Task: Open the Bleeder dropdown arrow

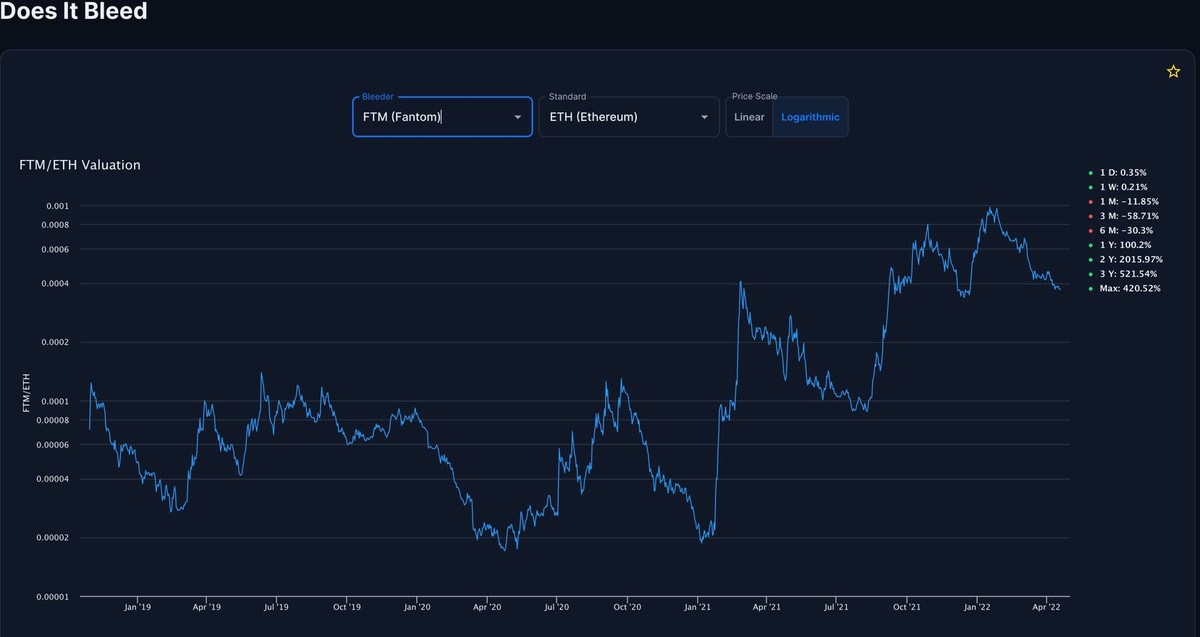Action: [x=517, y=117]
